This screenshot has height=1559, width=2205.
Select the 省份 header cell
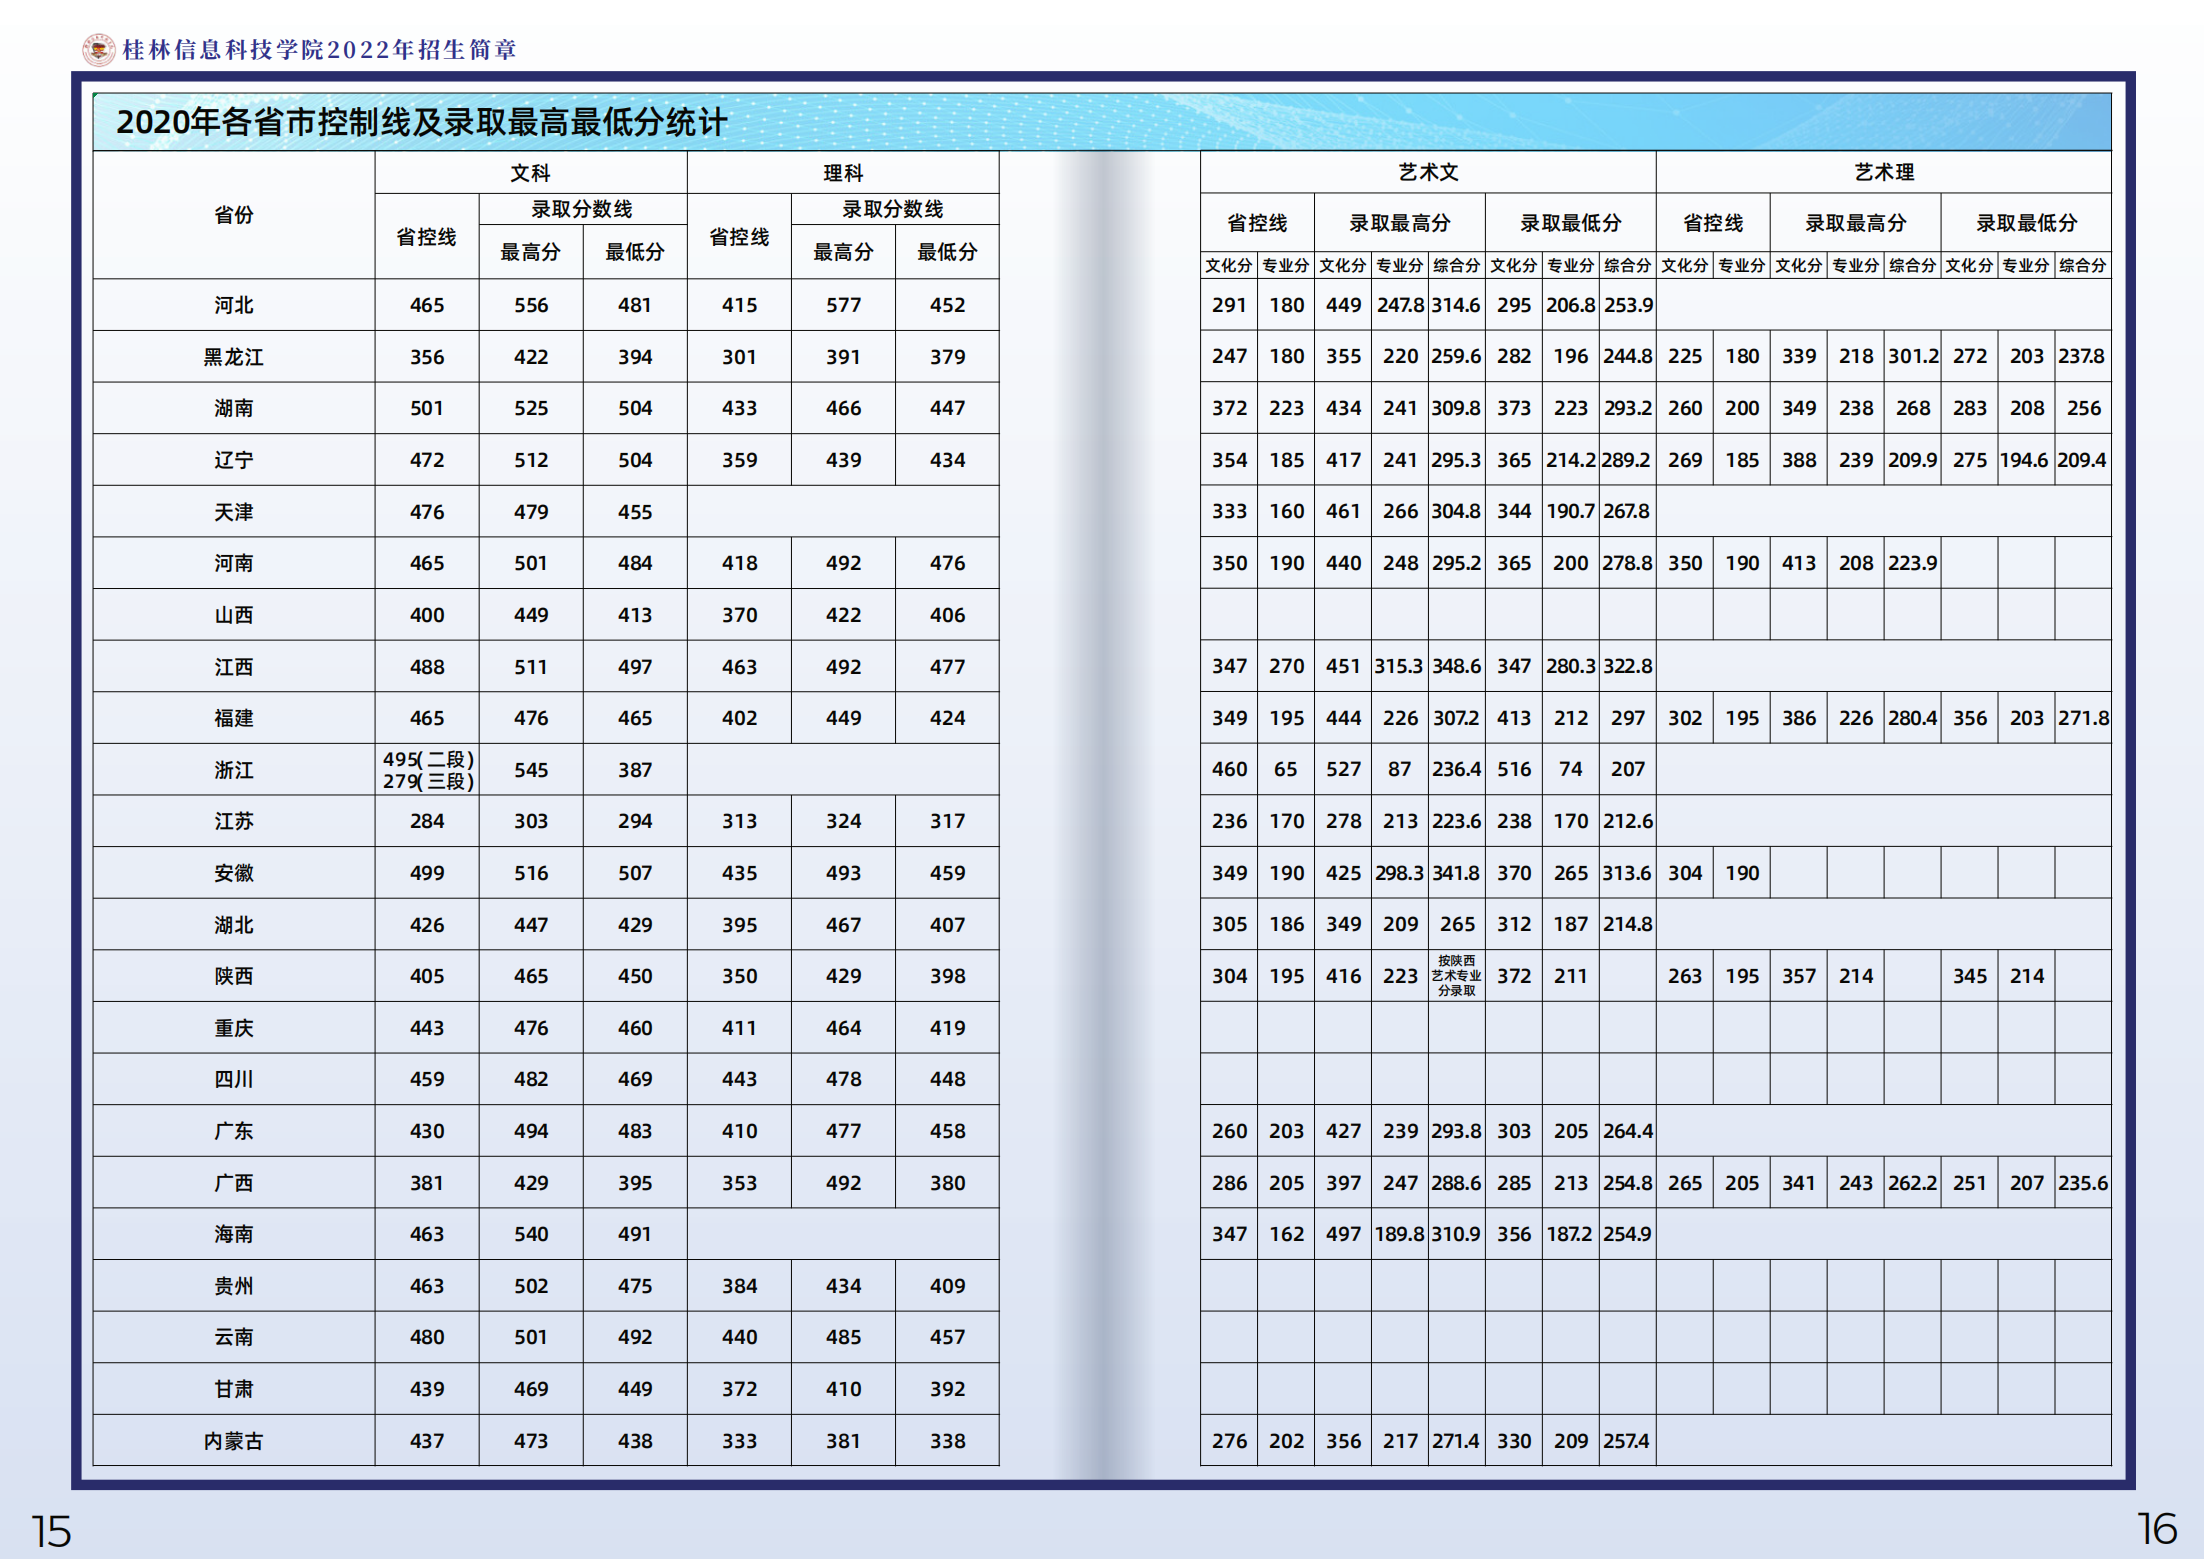pyautogui.click(x=233, y=215)
